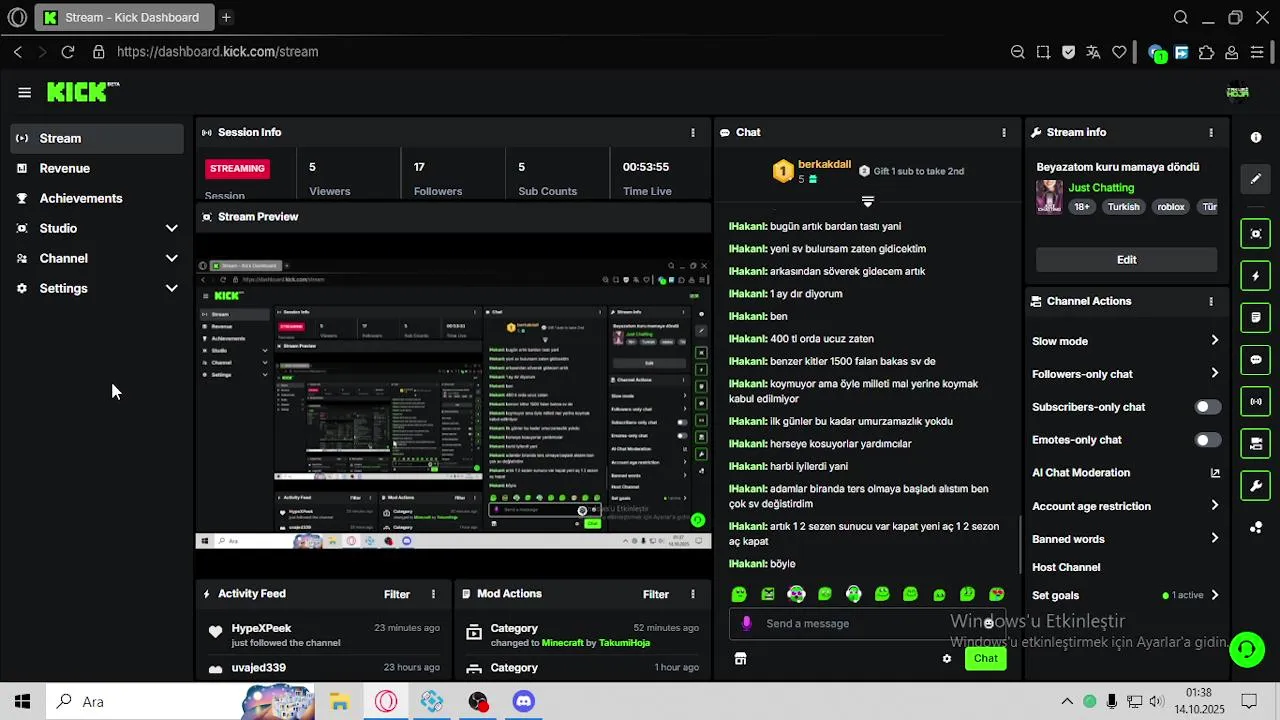
Task: Click the Edit stream info button
Action: pyautogui.click(x=1126, y=260)
